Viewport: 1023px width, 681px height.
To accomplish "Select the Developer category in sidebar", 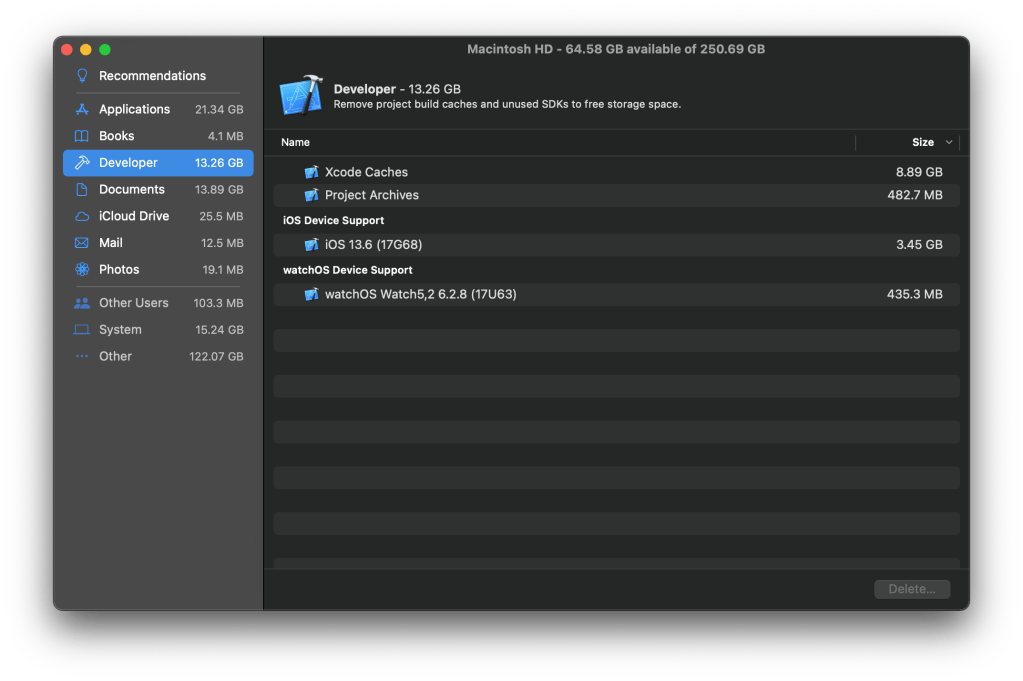I will pyautogui.click(x=158, y=163).
